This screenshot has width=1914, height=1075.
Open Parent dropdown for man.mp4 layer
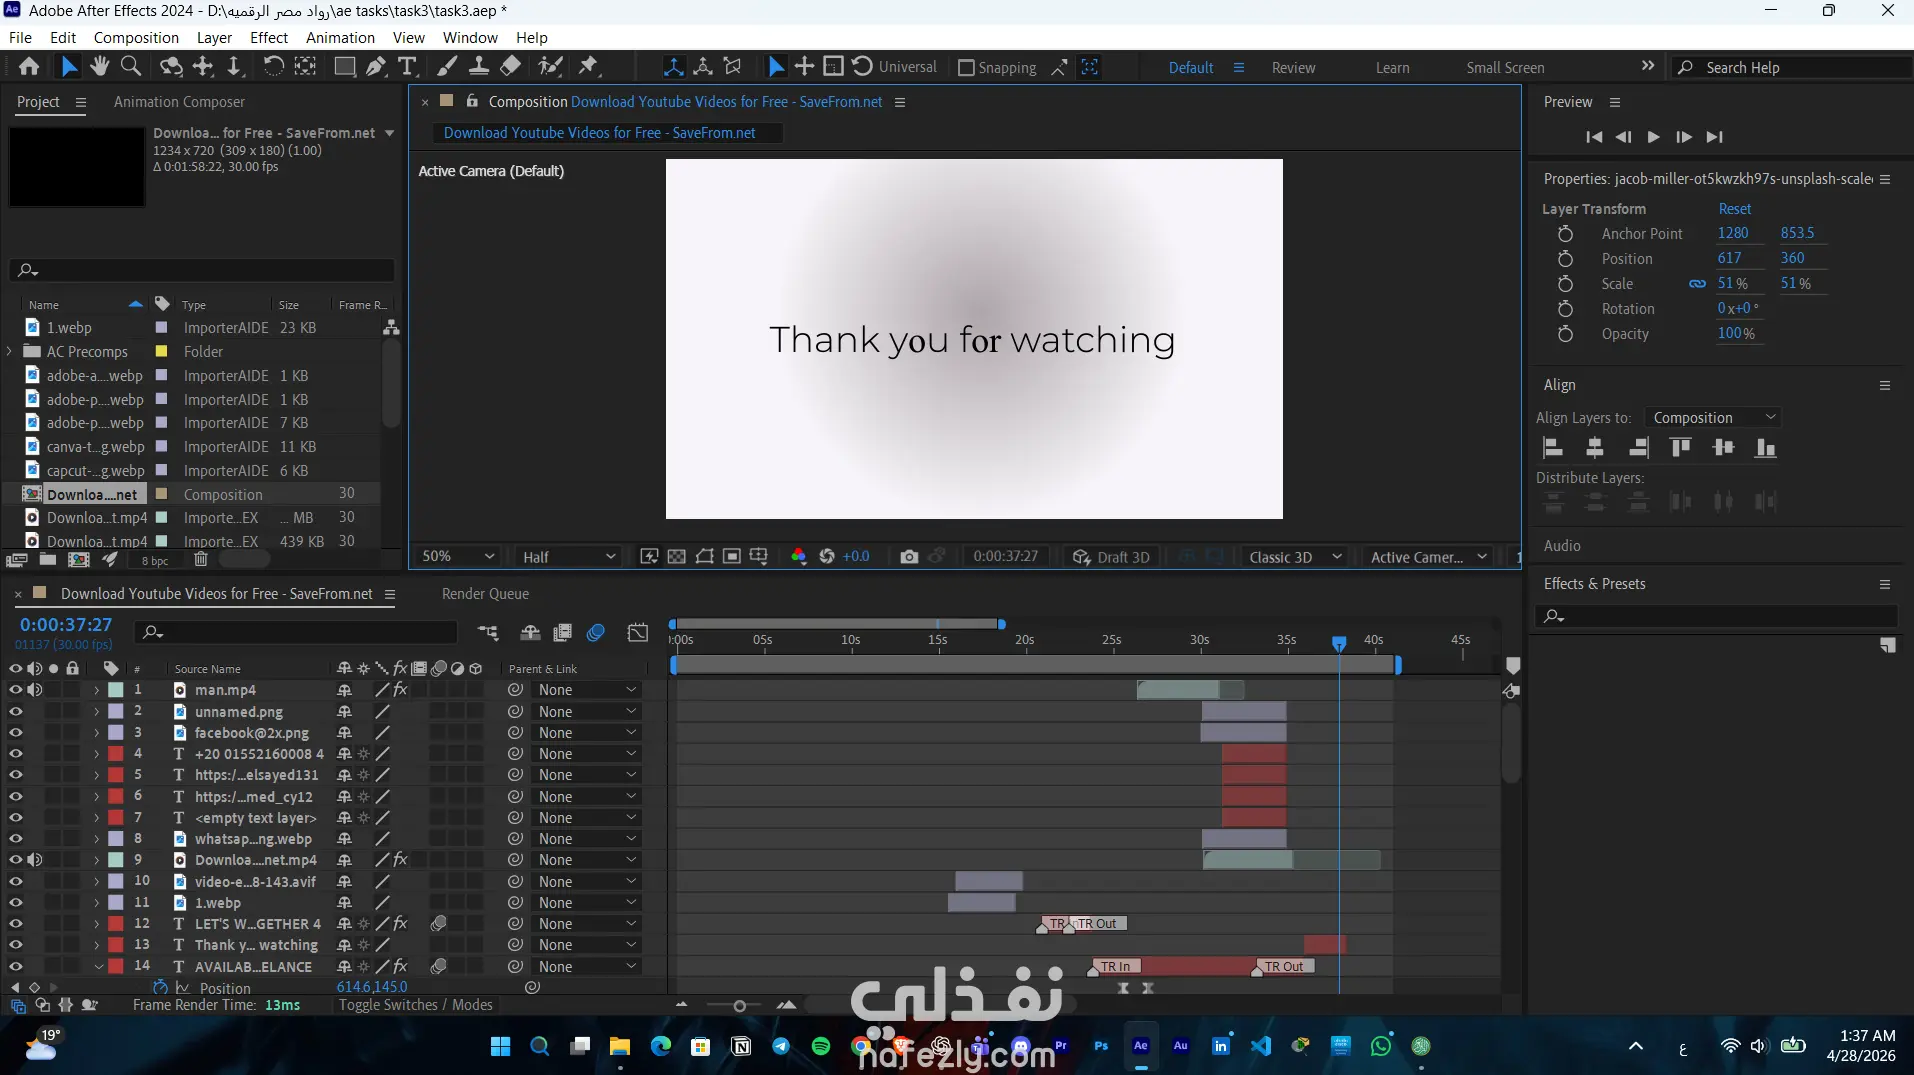tap(587, 690)
